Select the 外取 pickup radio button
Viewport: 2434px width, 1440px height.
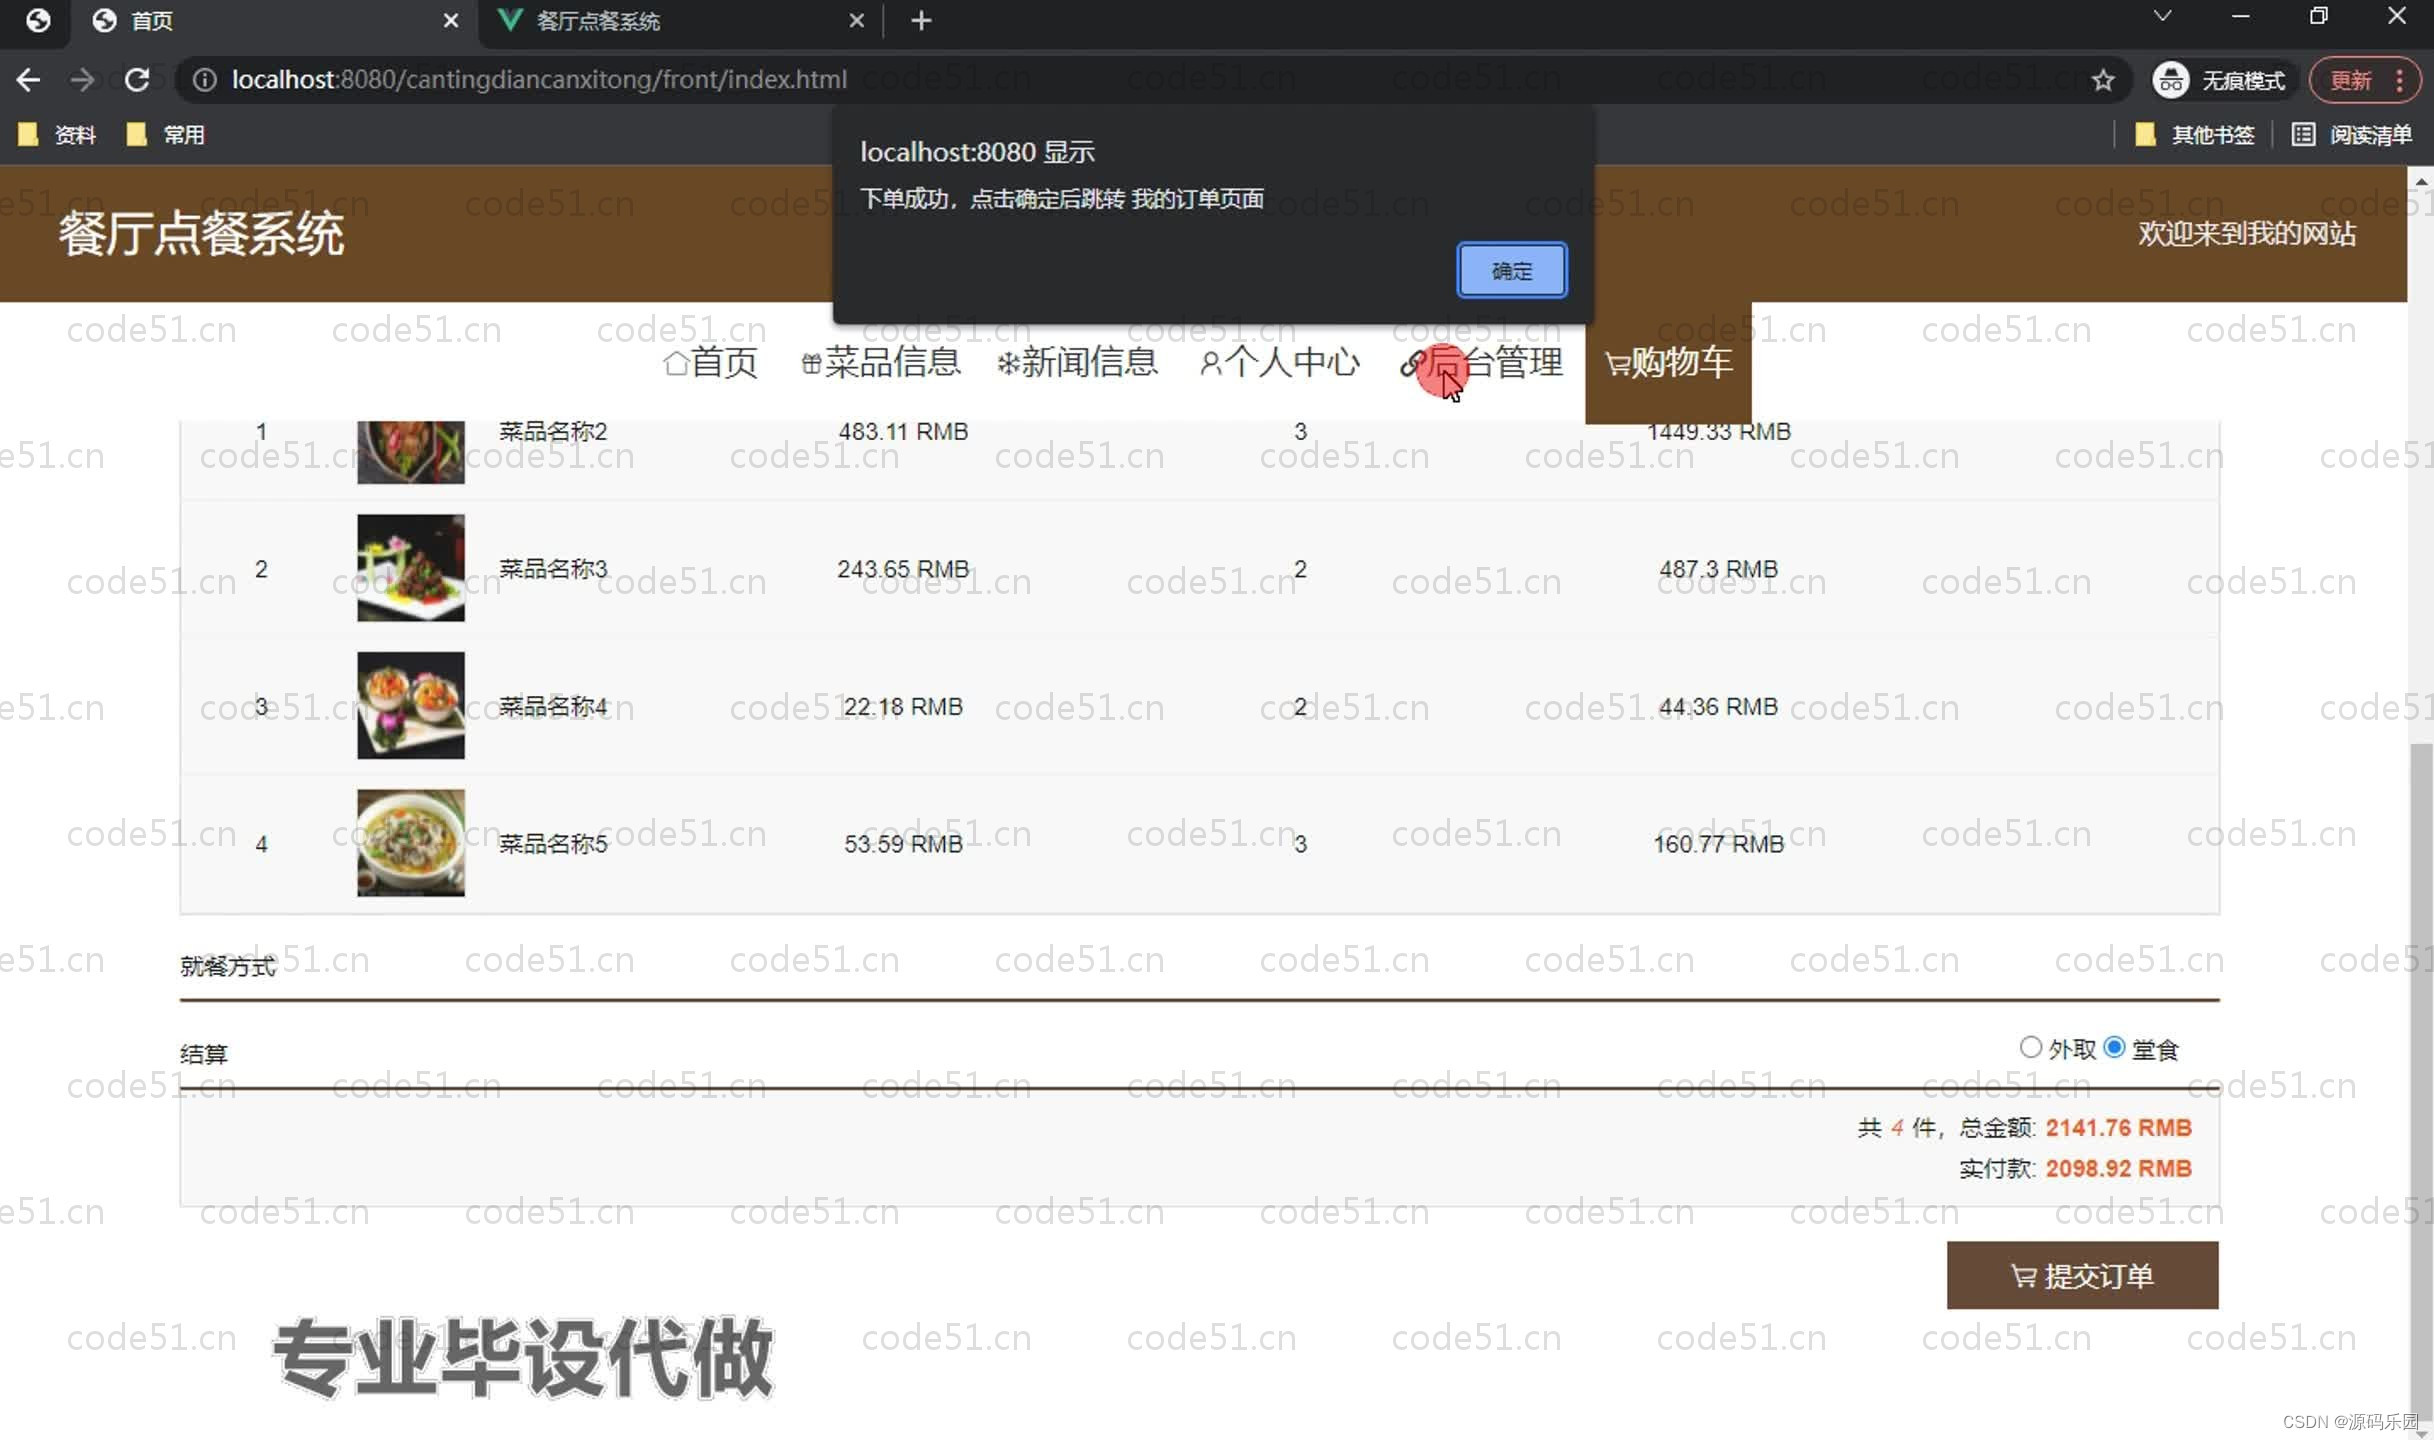tap(2031, 1047)
